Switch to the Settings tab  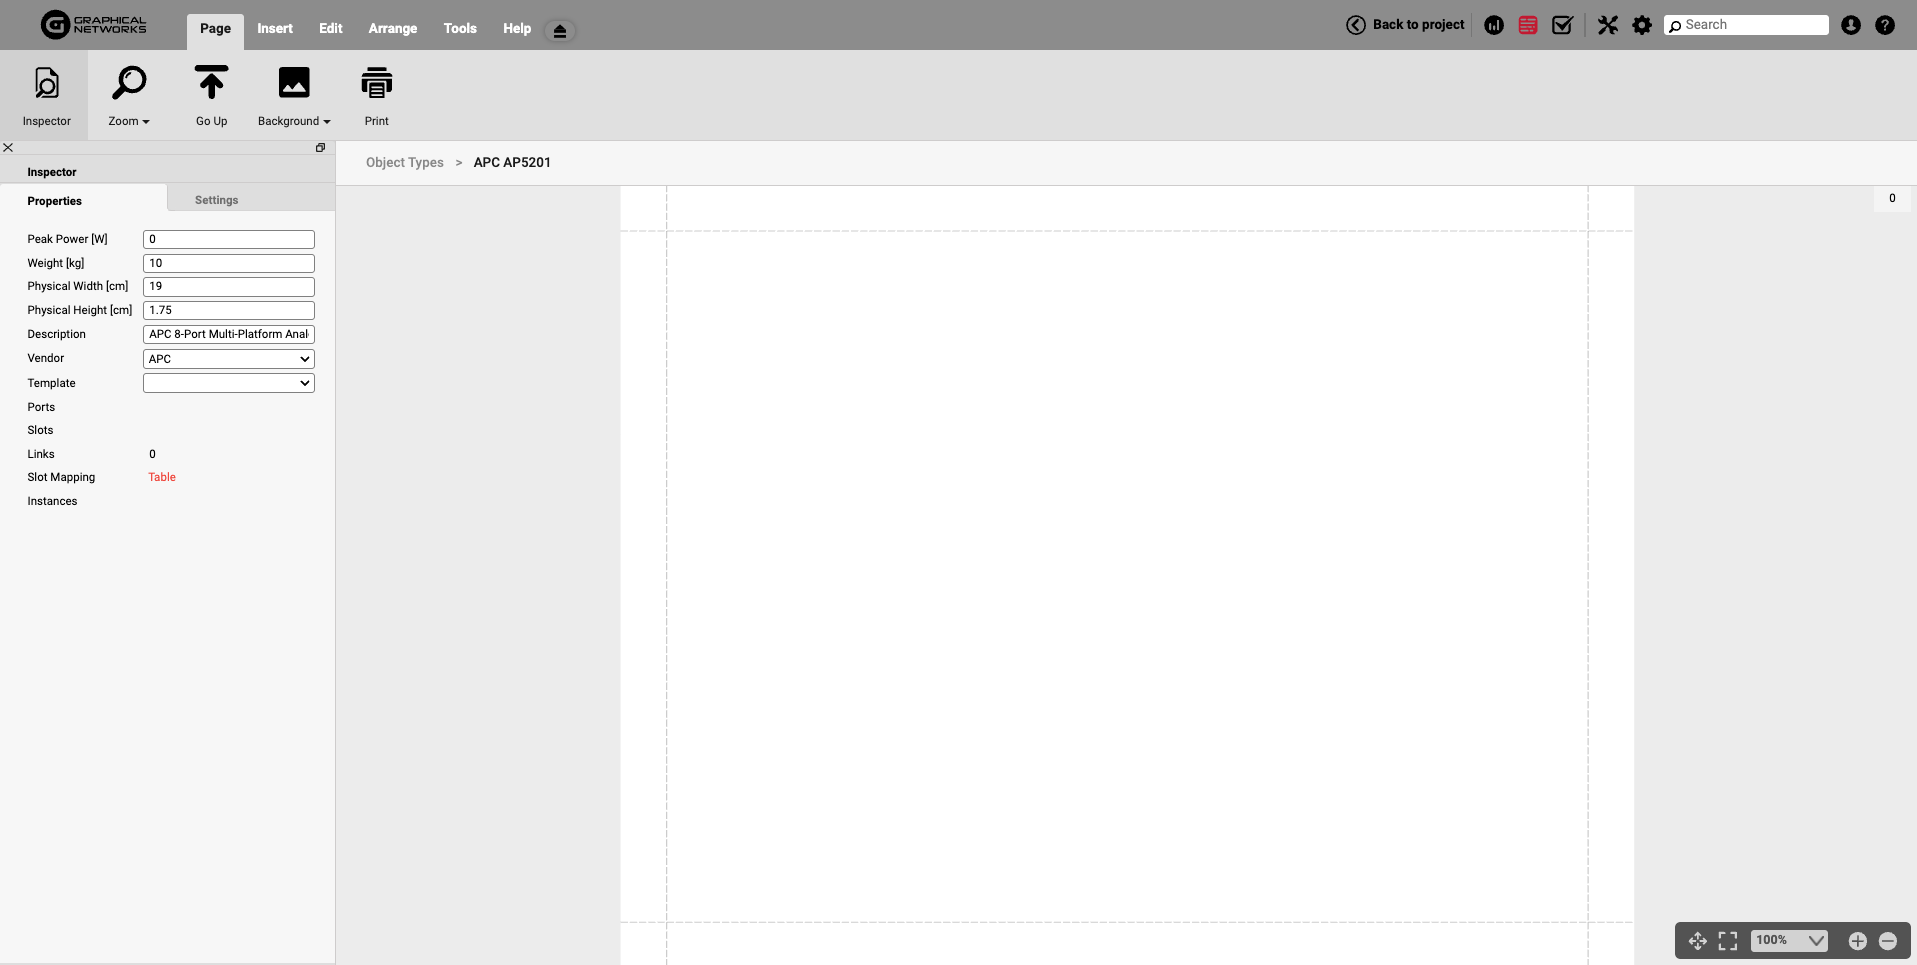[216, 200]
